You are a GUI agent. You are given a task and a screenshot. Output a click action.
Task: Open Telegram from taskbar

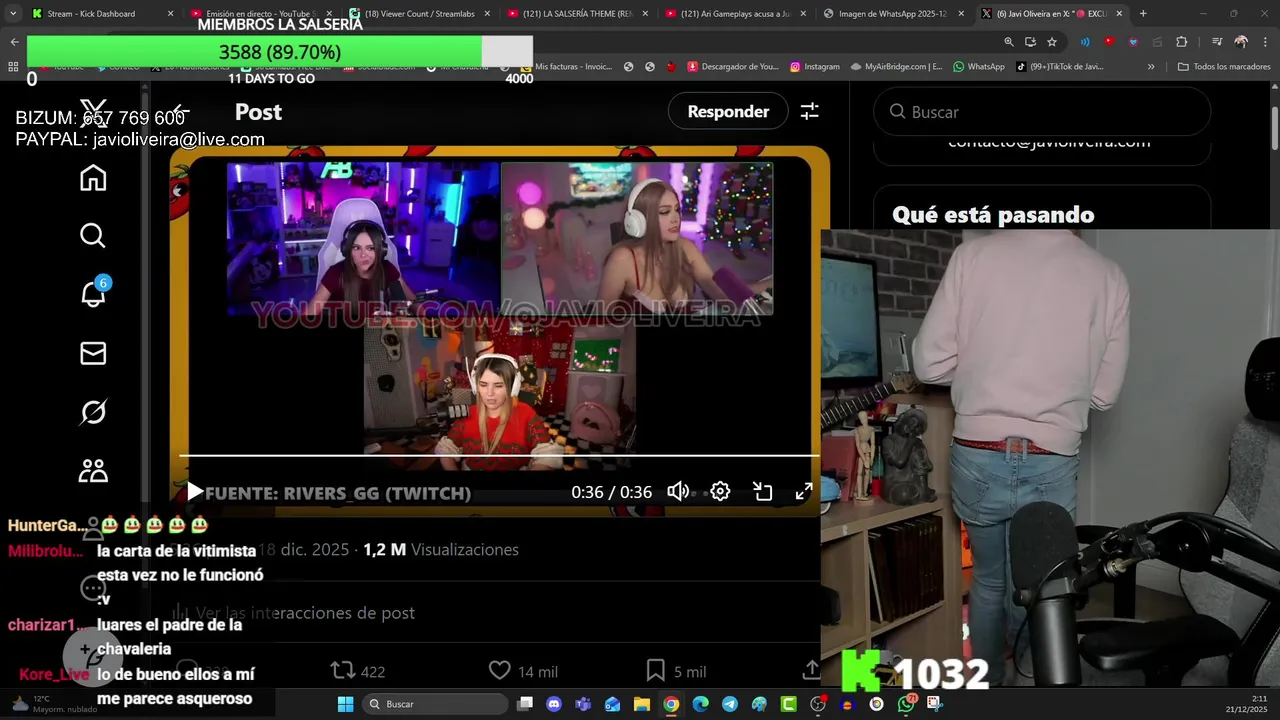730,704
